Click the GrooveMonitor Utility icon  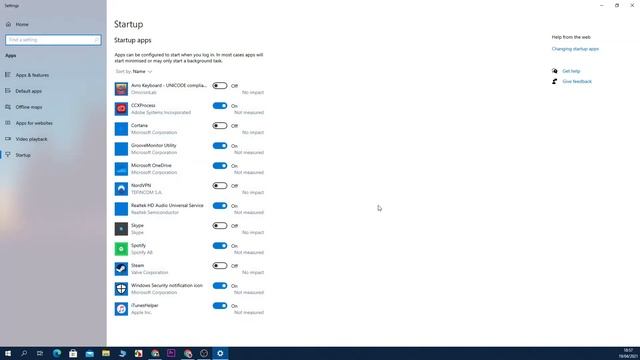tap(121, 149)
